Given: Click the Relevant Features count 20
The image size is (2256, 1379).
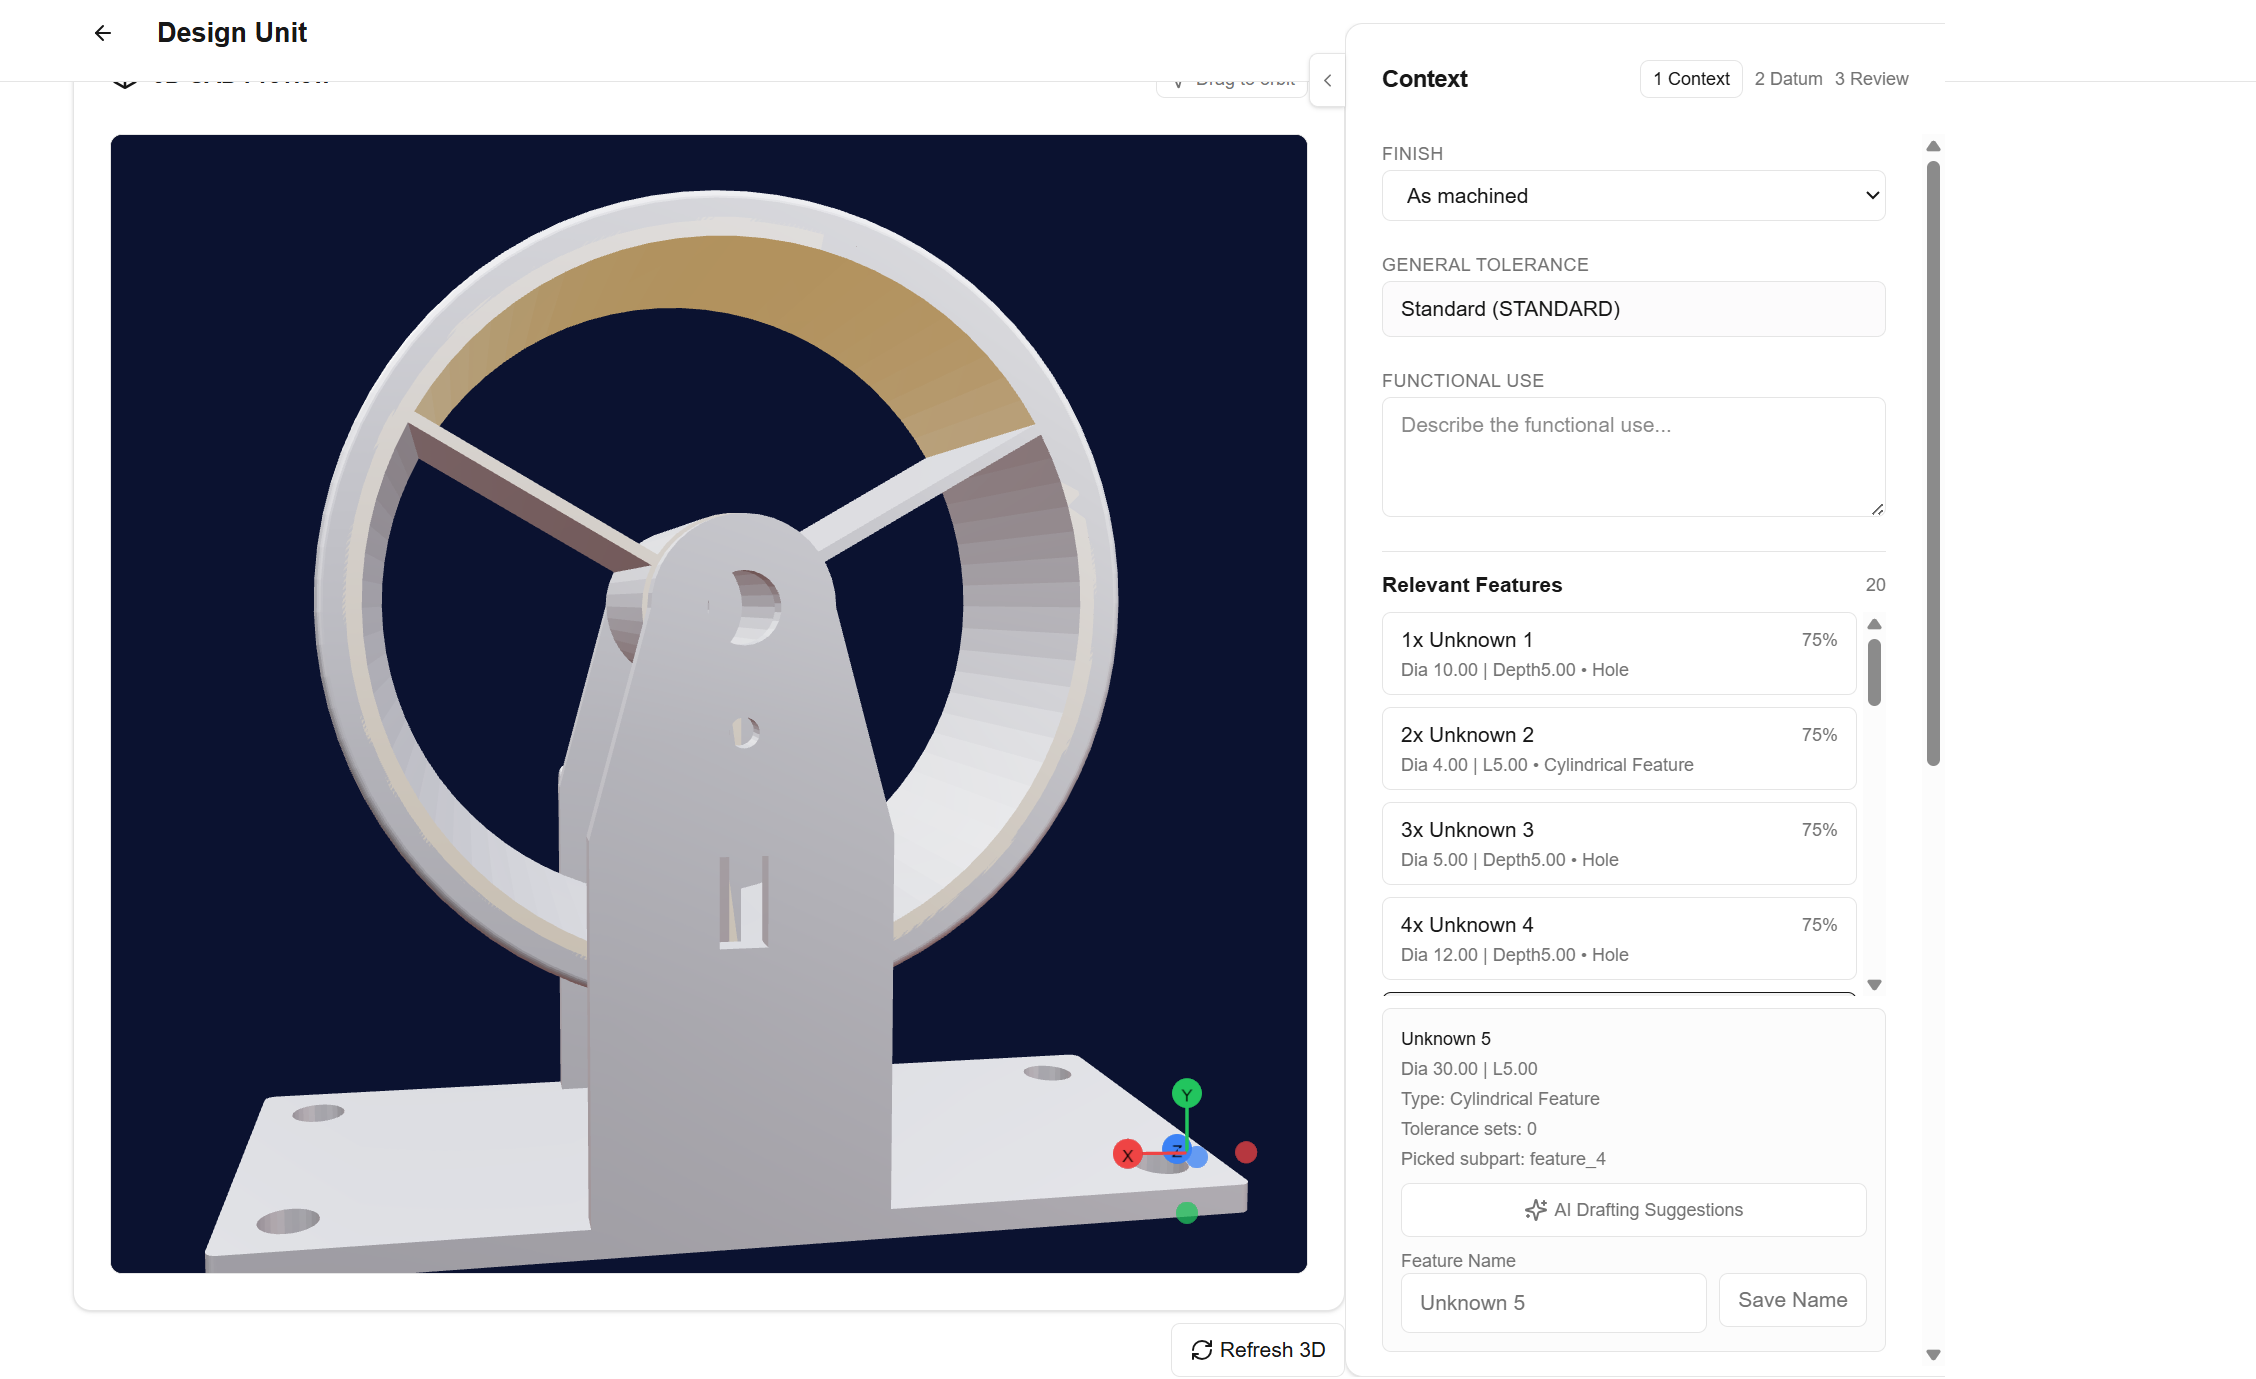Looking at the screenshot, I should [x=1875, y=585].
